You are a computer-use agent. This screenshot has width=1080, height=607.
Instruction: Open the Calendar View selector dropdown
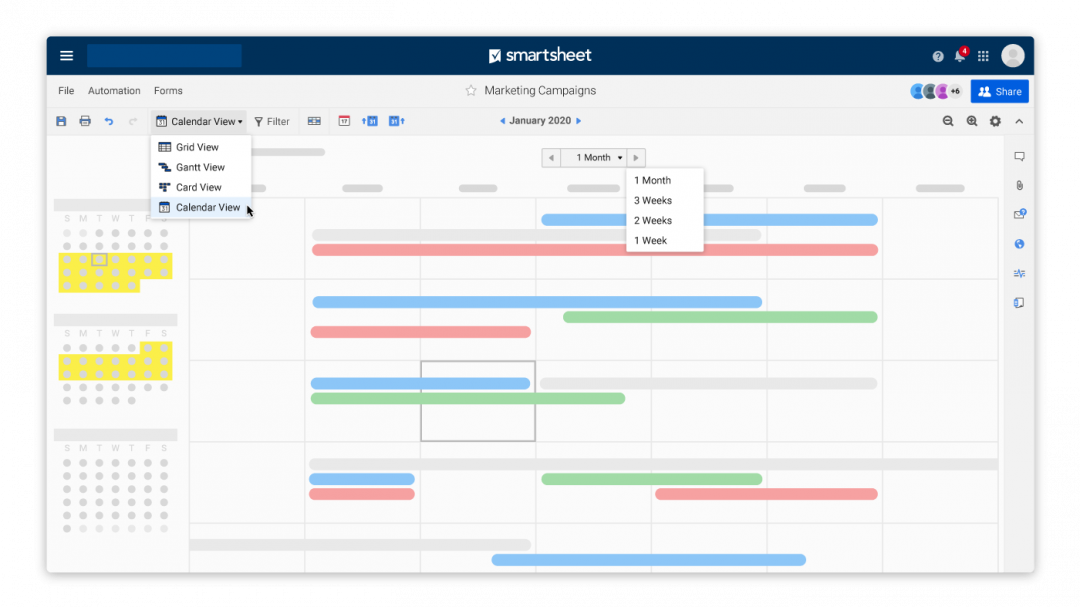[199, 120]
